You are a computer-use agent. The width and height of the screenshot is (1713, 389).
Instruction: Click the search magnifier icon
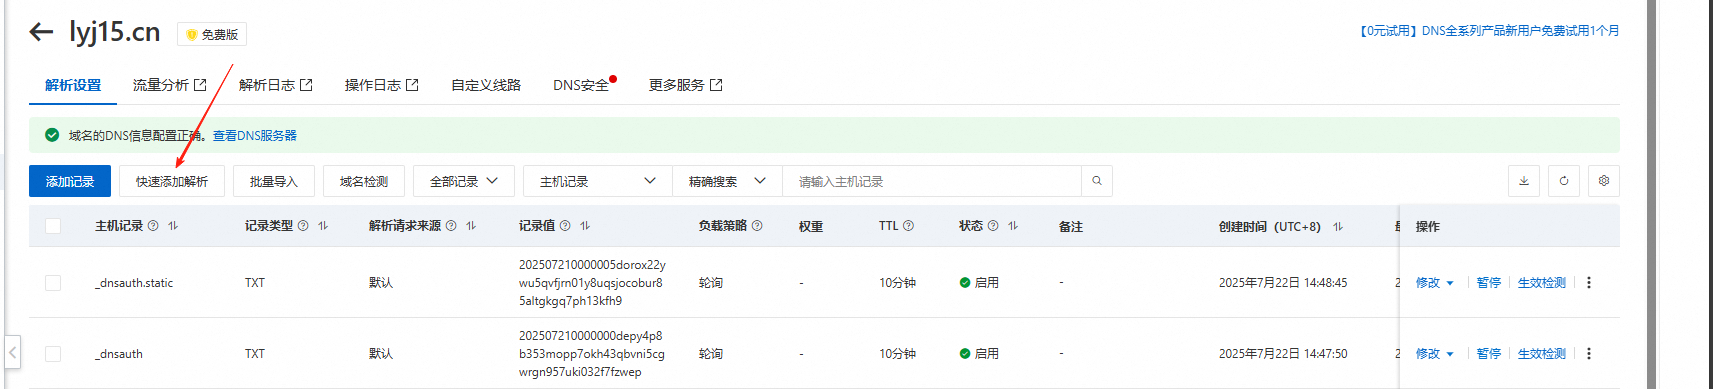click(1097, 181)
